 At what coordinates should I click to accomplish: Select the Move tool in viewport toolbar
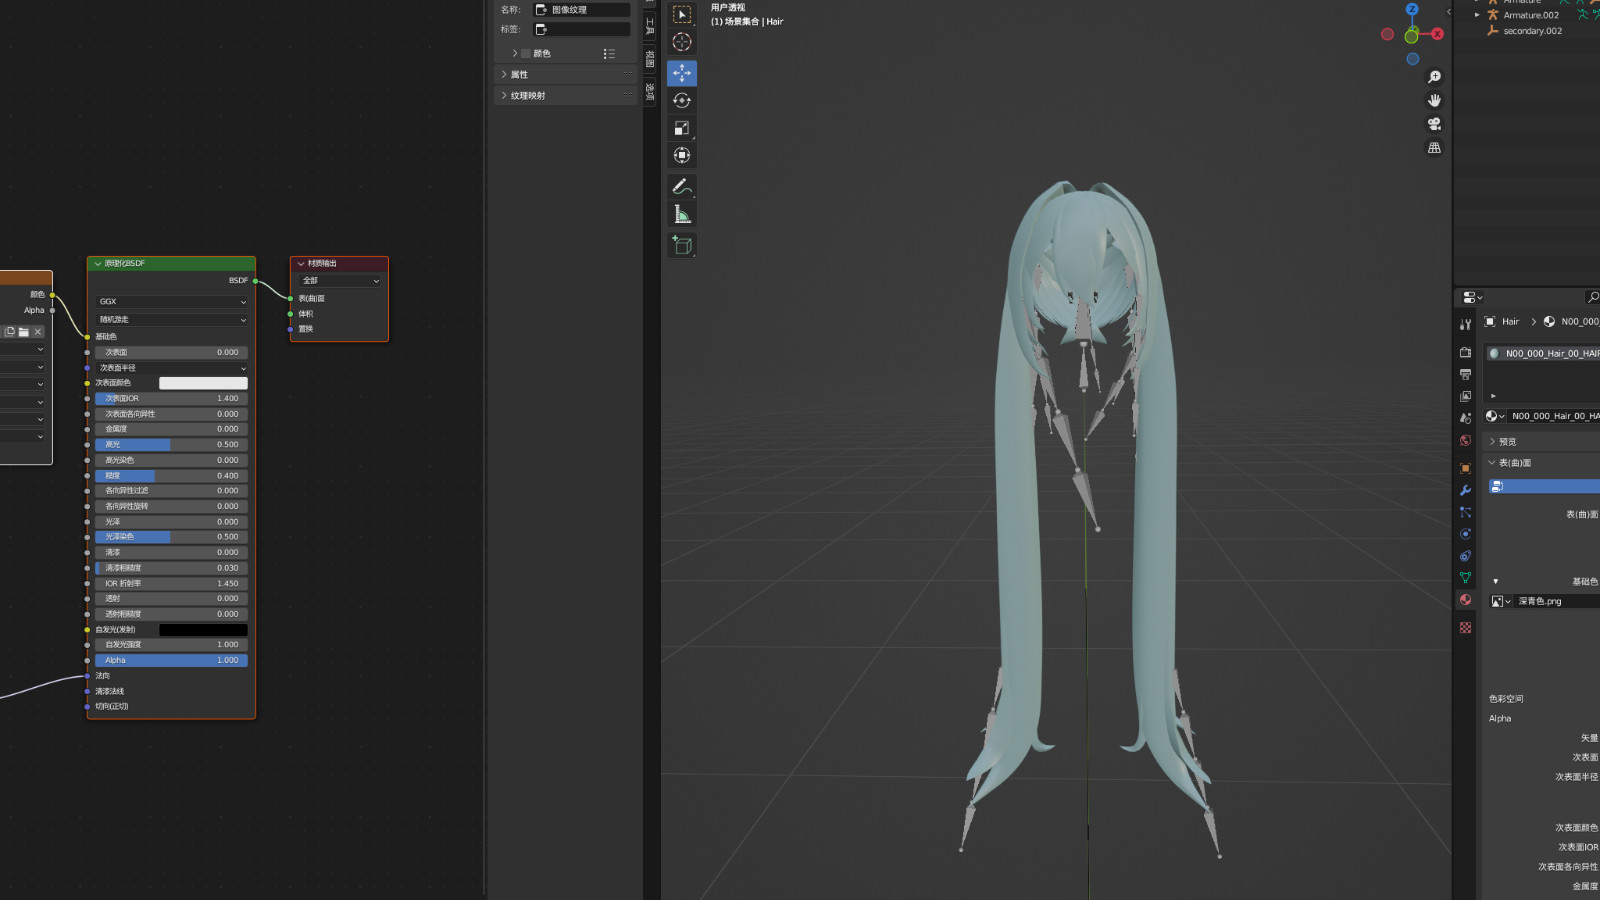tap(682, 73)
